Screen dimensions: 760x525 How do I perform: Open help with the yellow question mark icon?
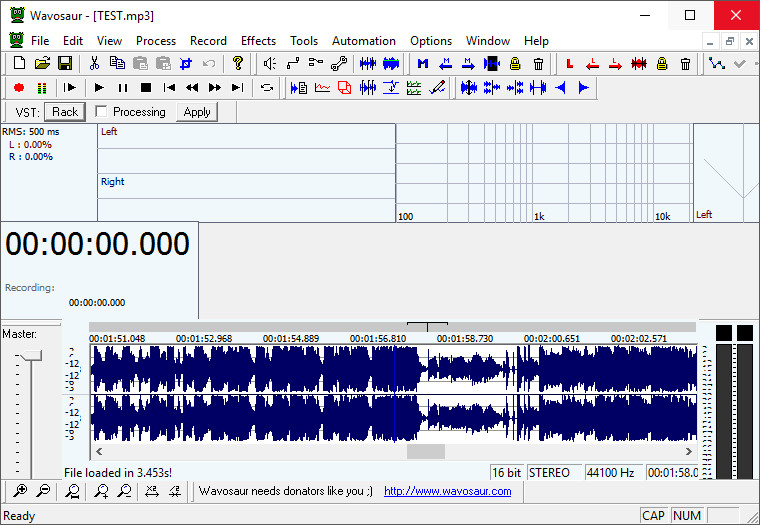coord(238,63)
